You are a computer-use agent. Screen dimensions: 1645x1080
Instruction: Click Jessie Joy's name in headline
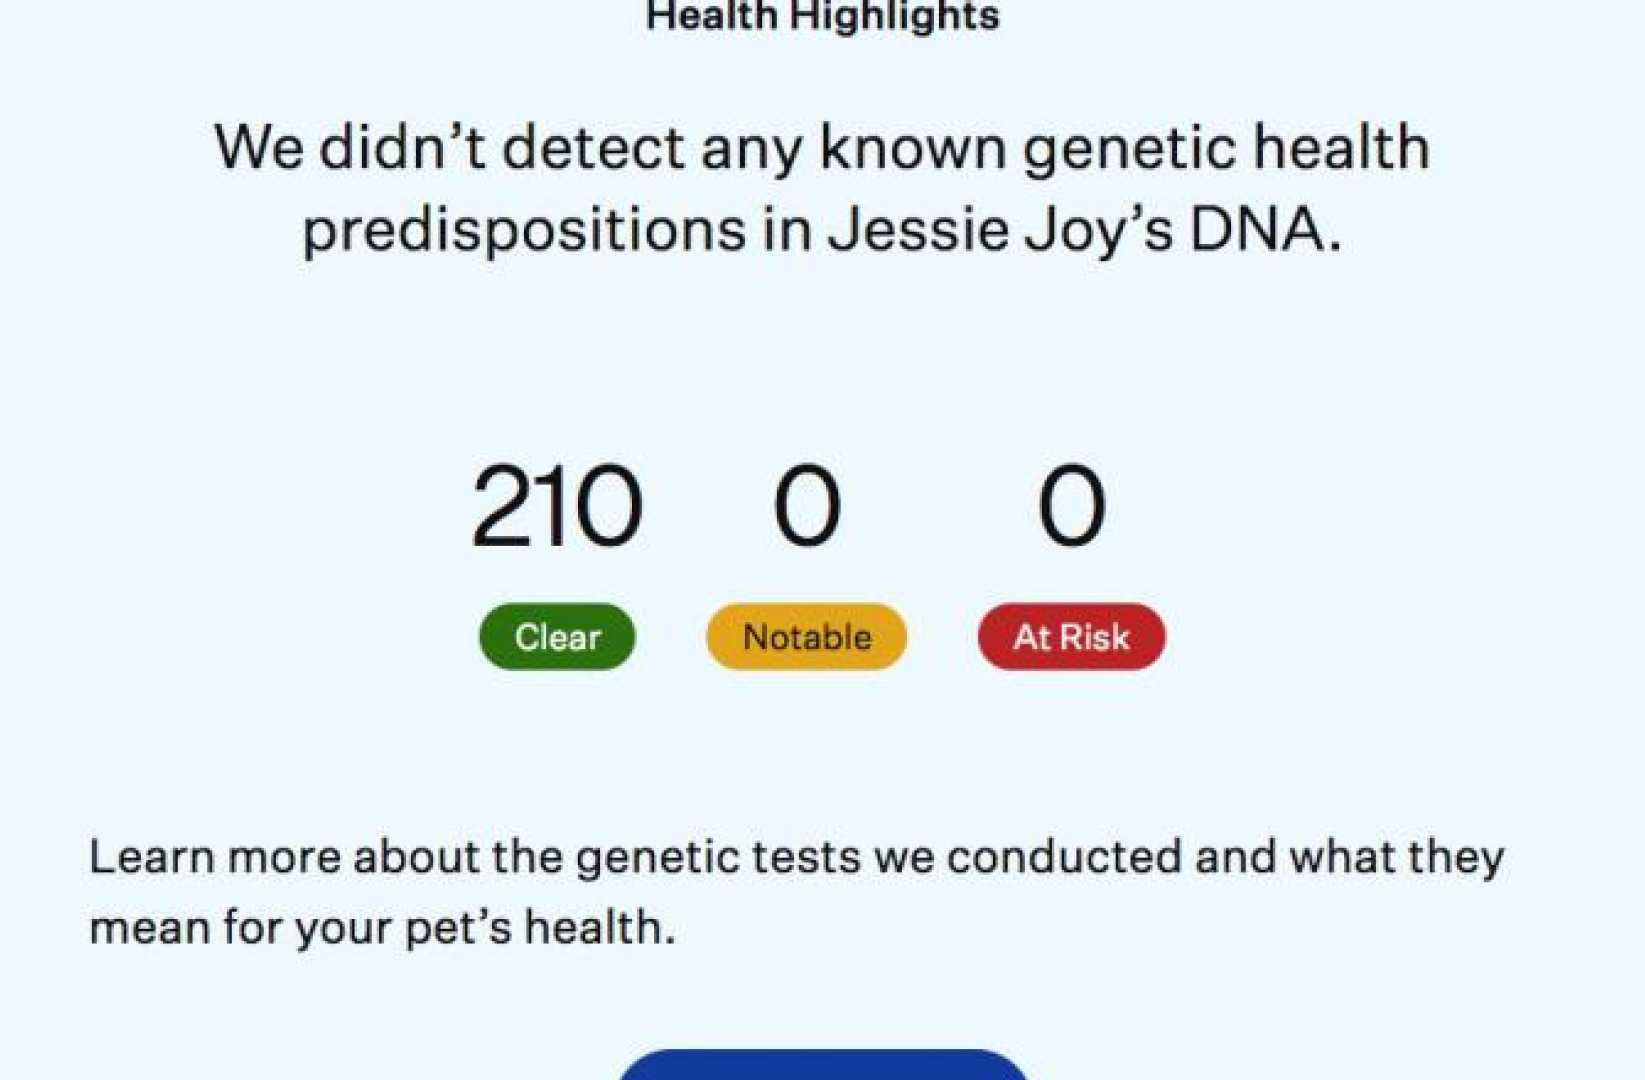(x=1000, y=230)
